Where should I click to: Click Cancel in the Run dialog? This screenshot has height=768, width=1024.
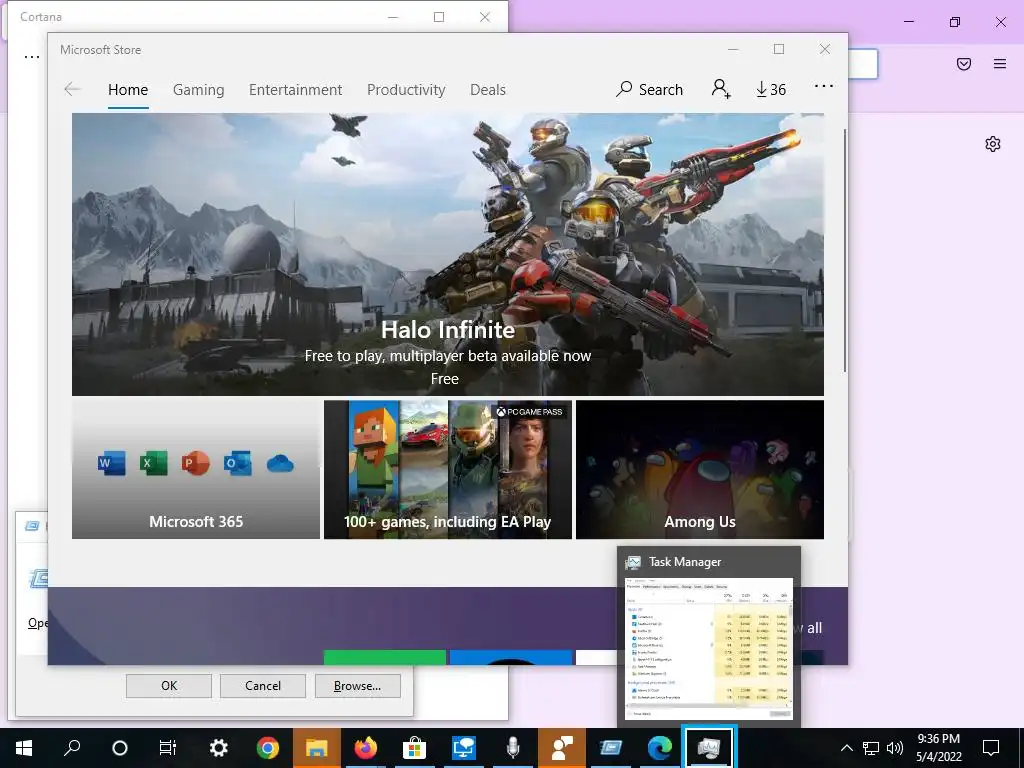click(x=263, y=686)
